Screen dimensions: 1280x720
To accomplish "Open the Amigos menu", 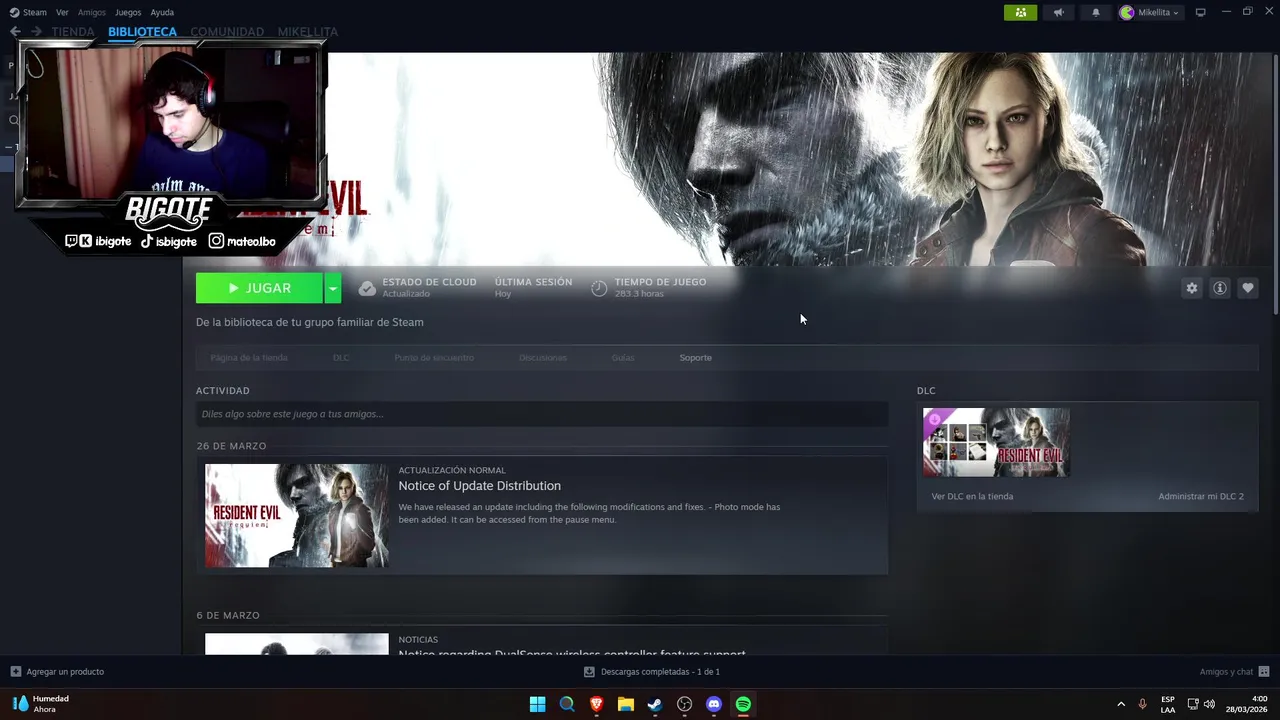I will click(x=92, y=12).
